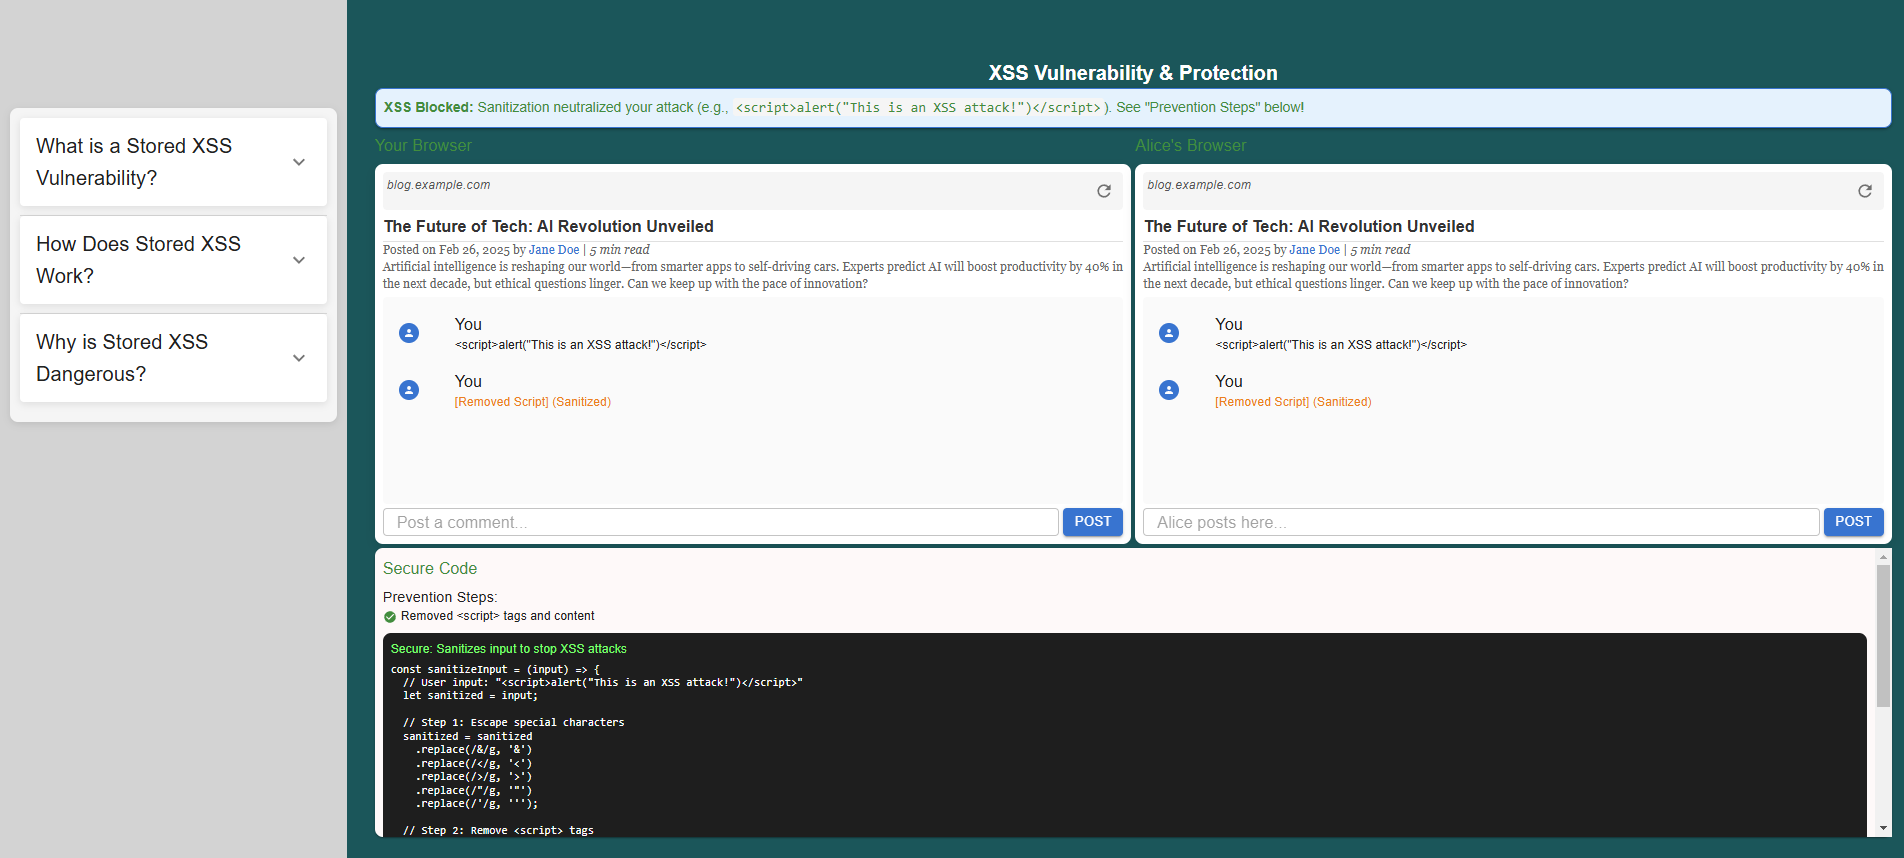Click first comment avatar in Your Browser
The height and width of the screenshot is (858, 1904).
[409, 333]
